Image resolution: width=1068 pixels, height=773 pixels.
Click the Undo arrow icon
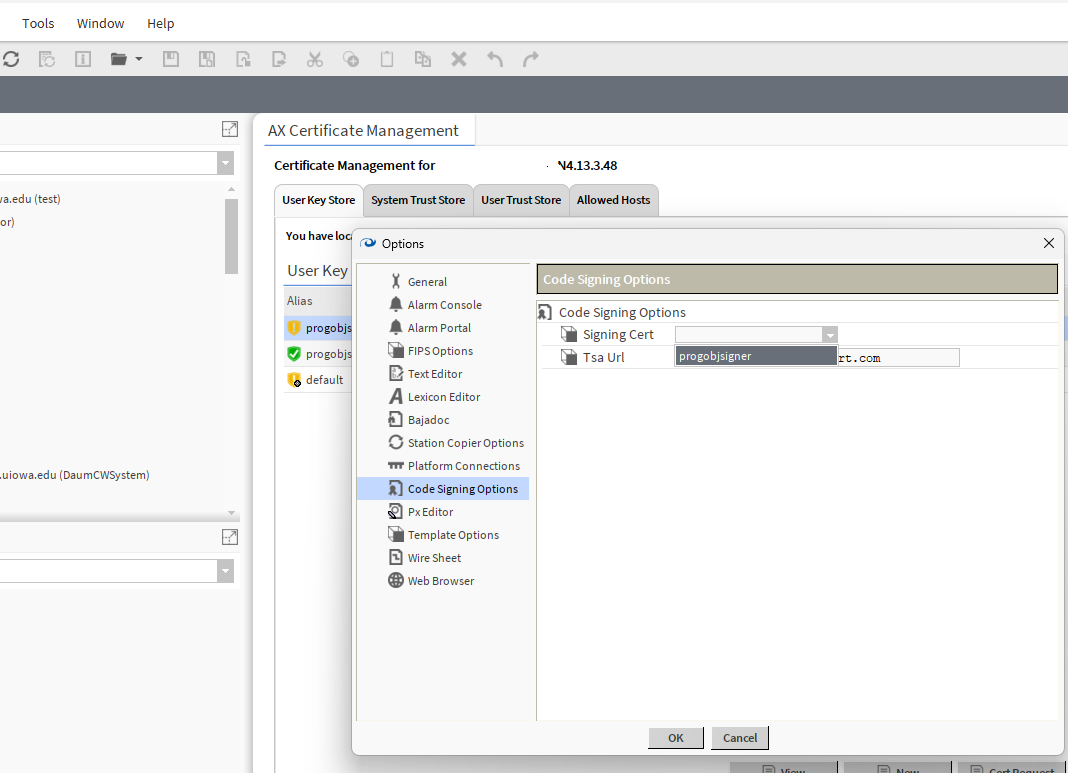pyautogui.click(x=495, y=59)
